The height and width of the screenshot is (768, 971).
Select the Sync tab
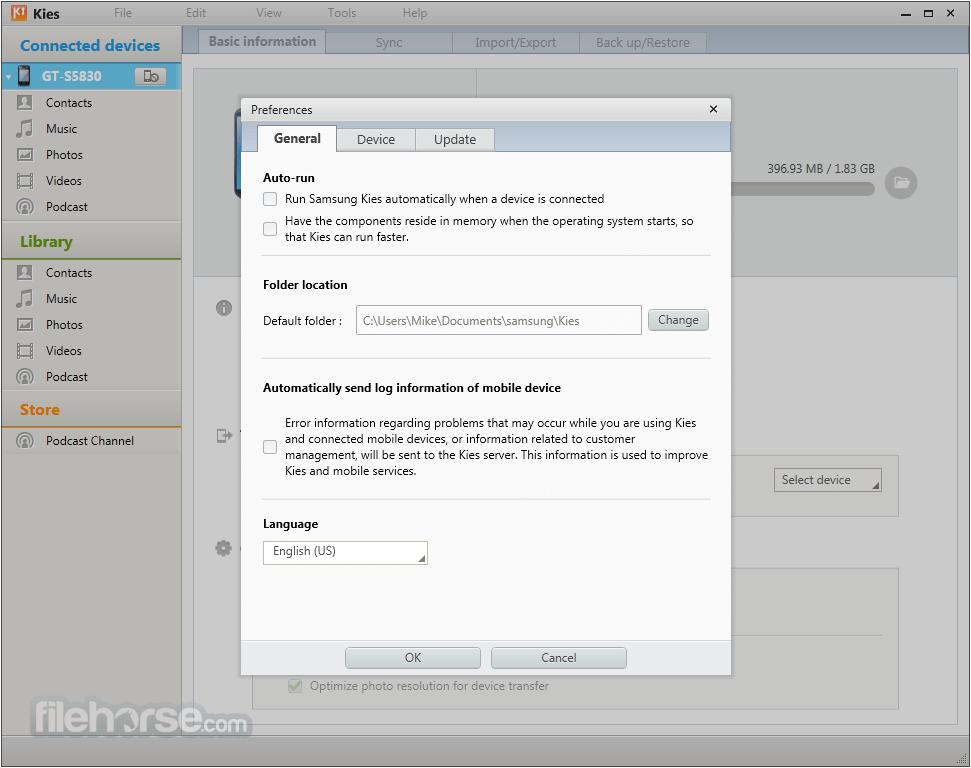(x=389, y=43)
